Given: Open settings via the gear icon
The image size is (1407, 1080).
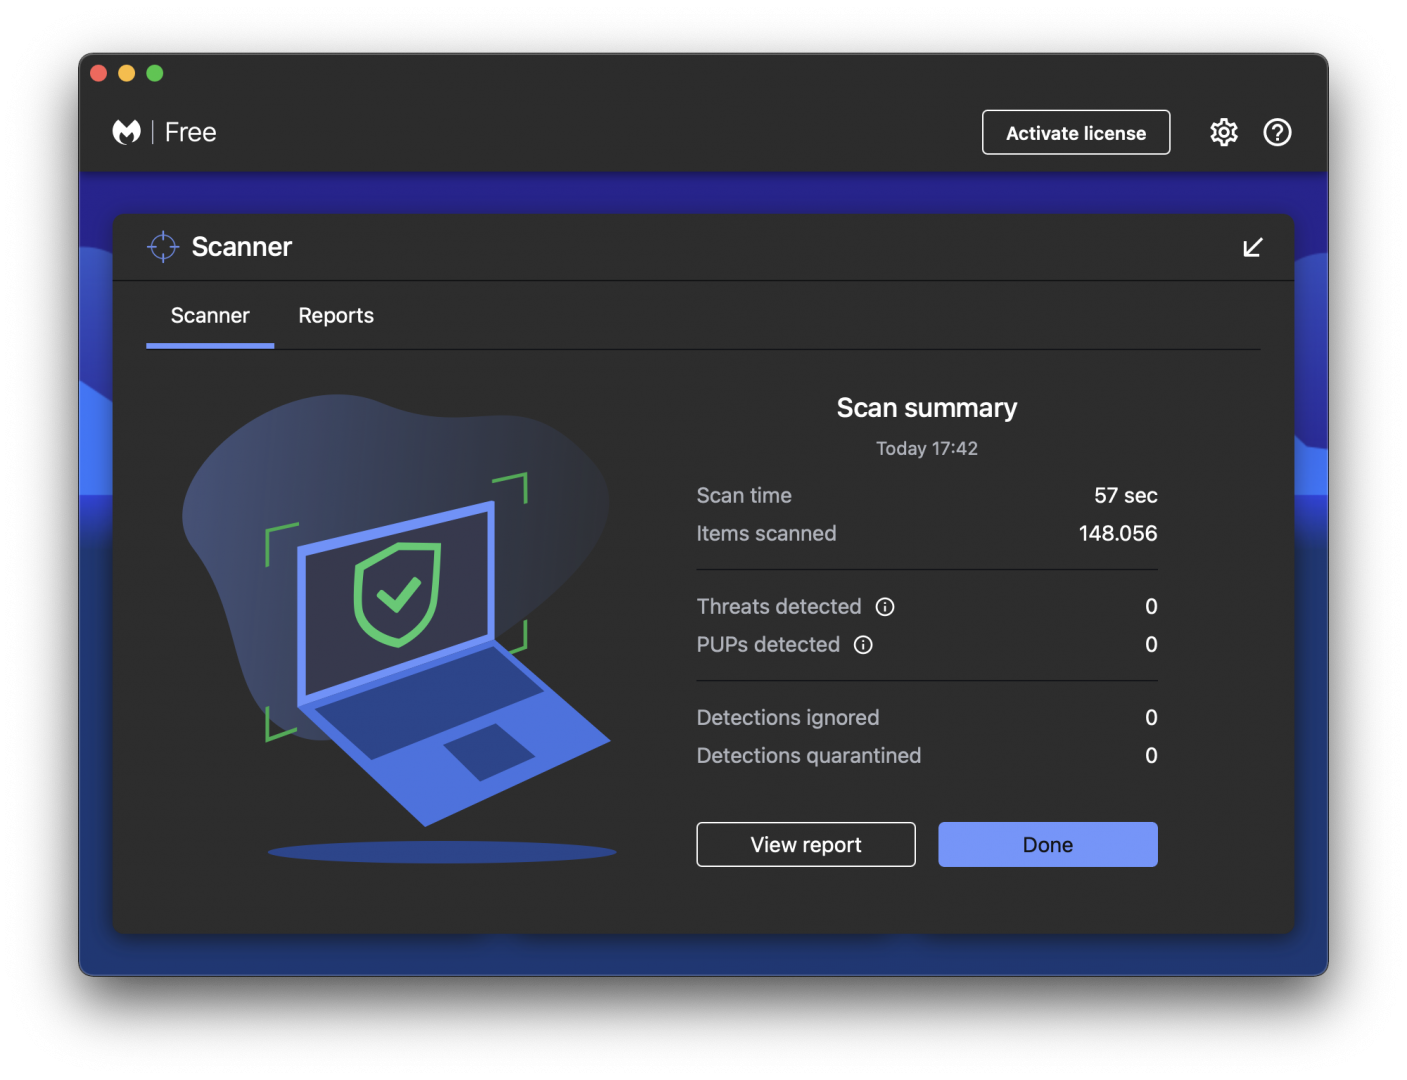Looking at the screenshot, I should pyautogui.click(x=1224, y=132).
